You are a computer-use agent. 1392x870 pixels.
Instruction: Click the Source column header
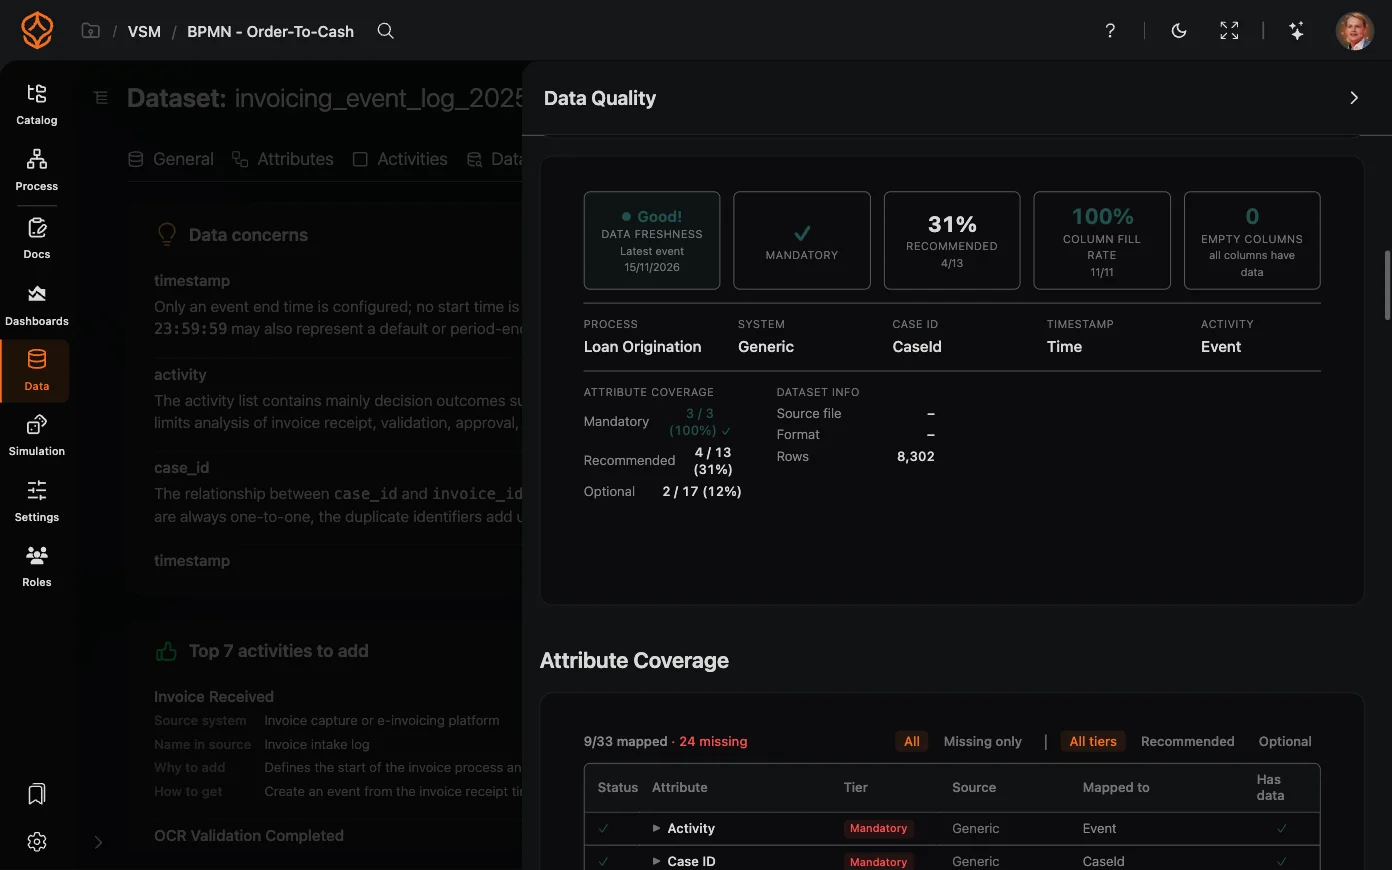(974, 787)
